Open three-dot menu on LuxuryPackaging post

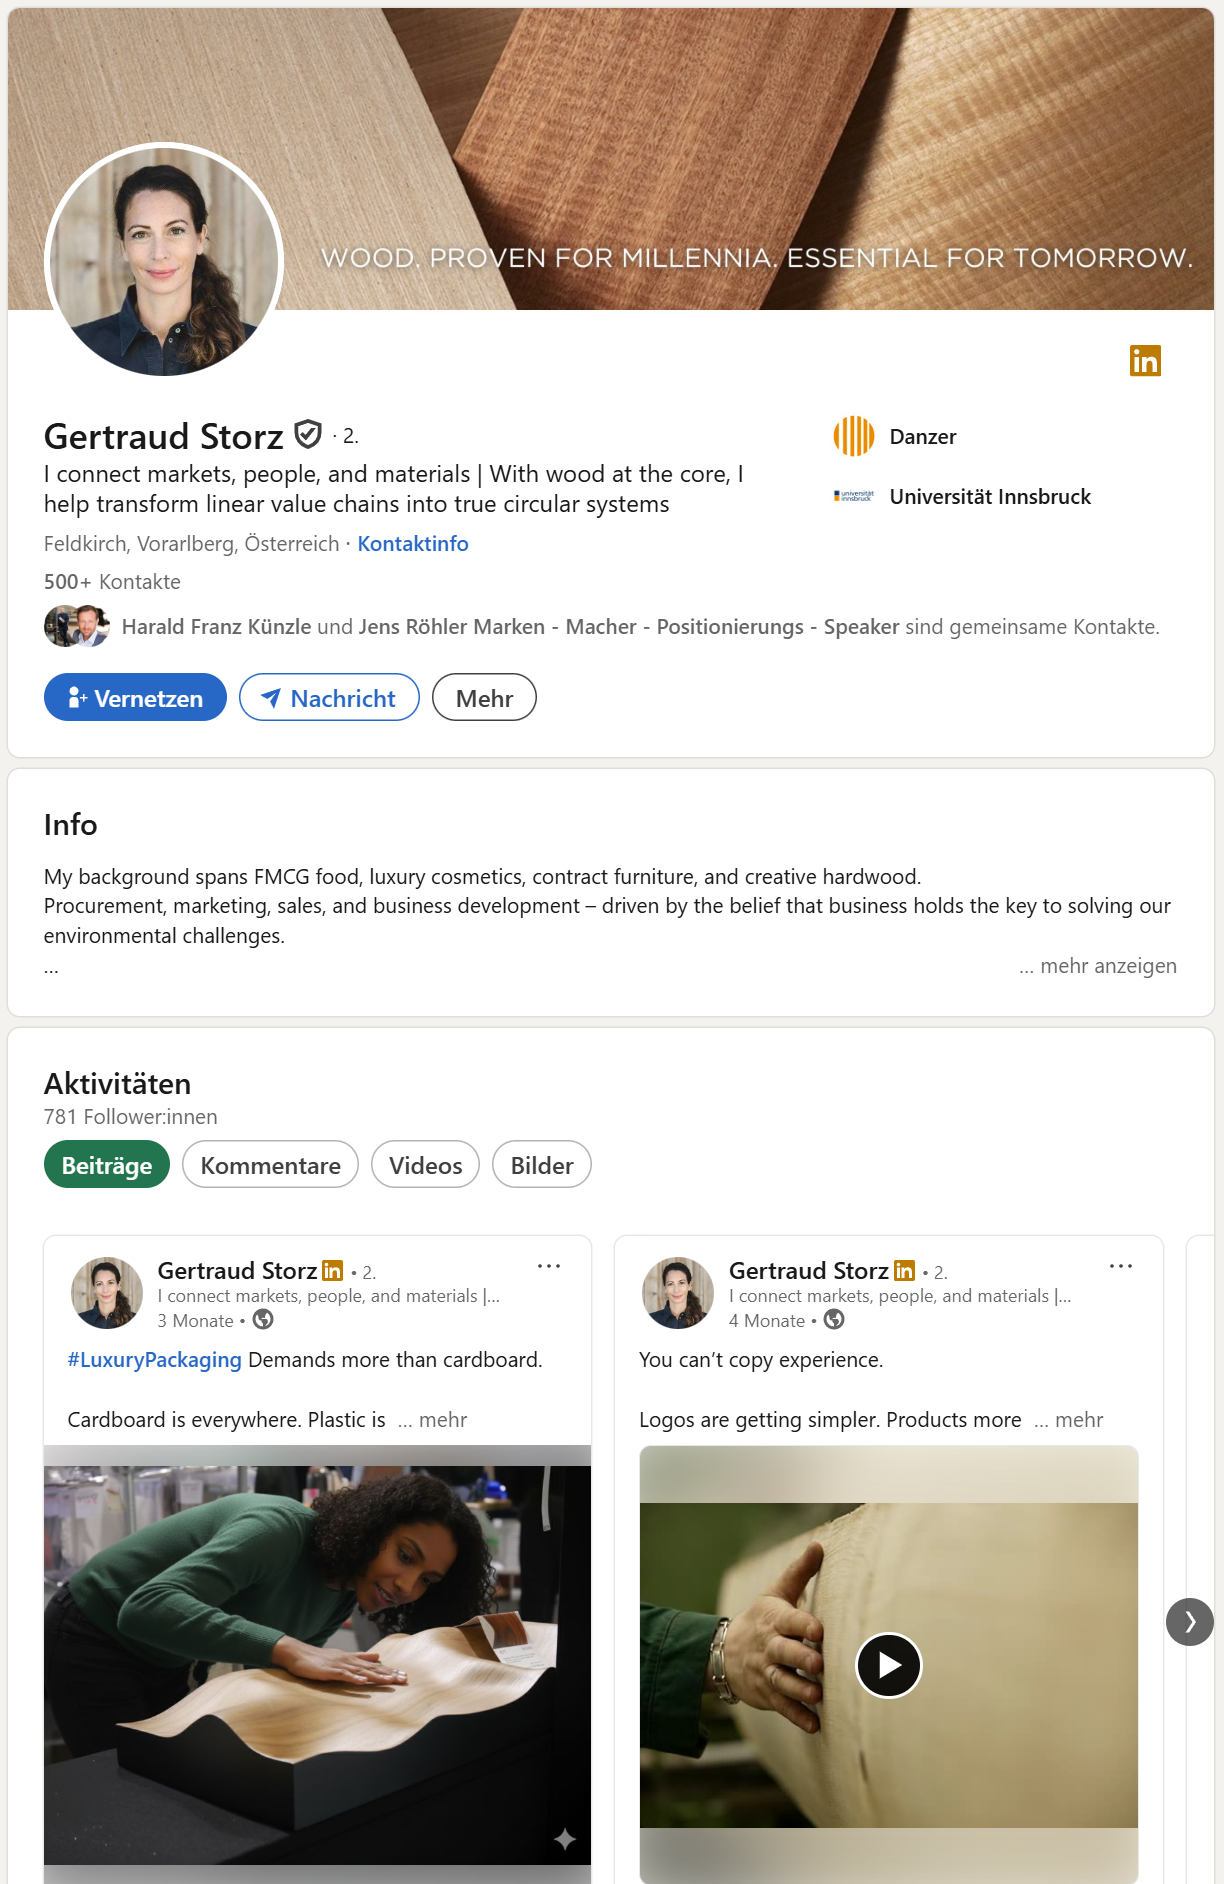point(549,1266)
